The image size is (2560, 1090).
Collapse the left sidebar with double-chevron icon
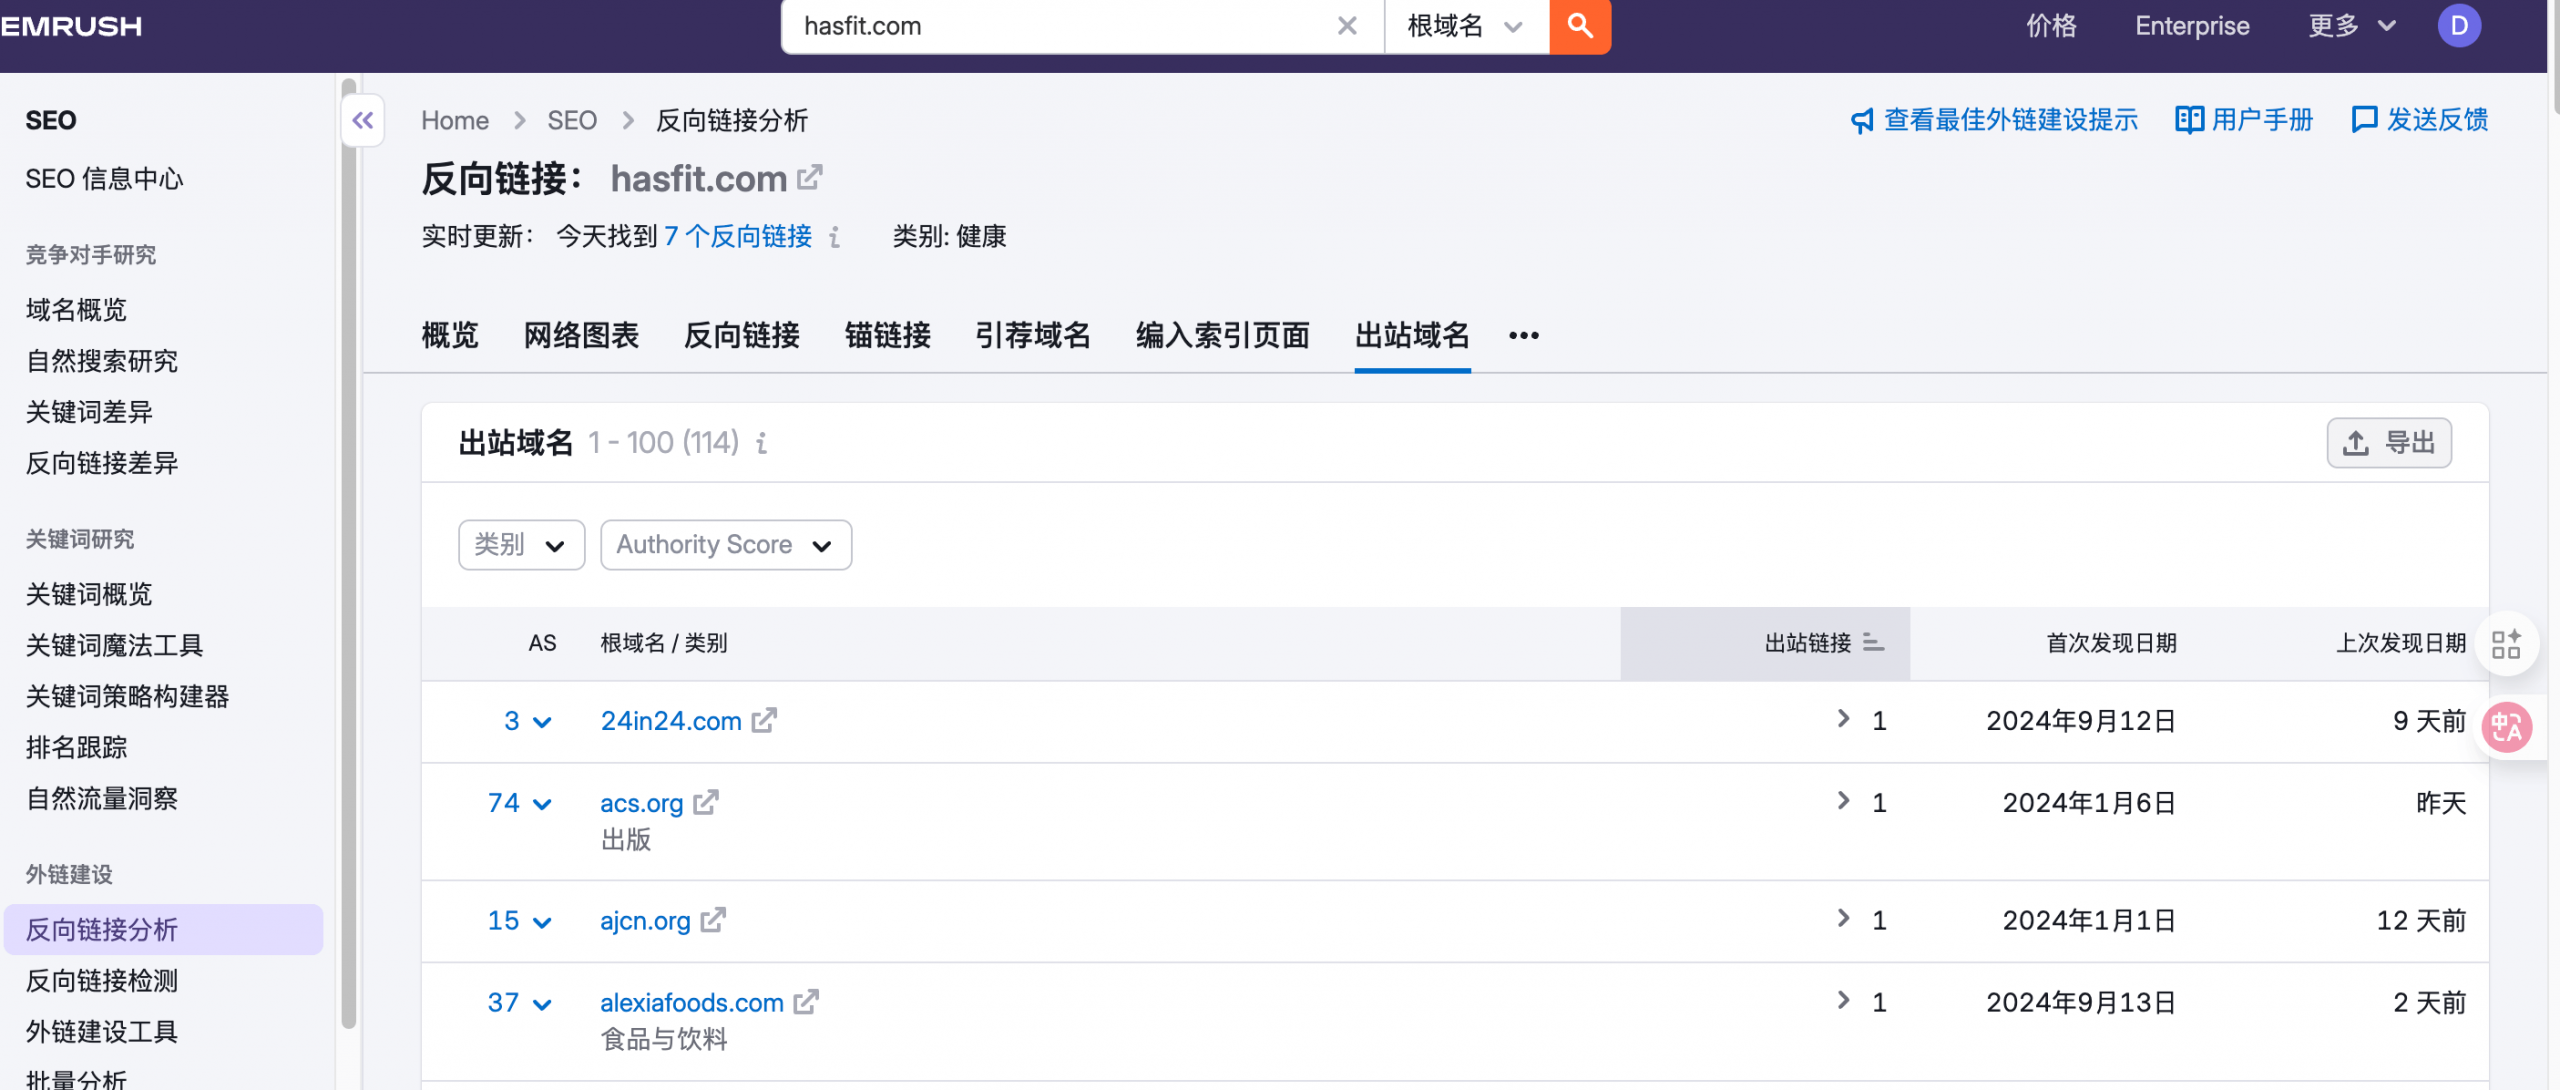point(363,121)
